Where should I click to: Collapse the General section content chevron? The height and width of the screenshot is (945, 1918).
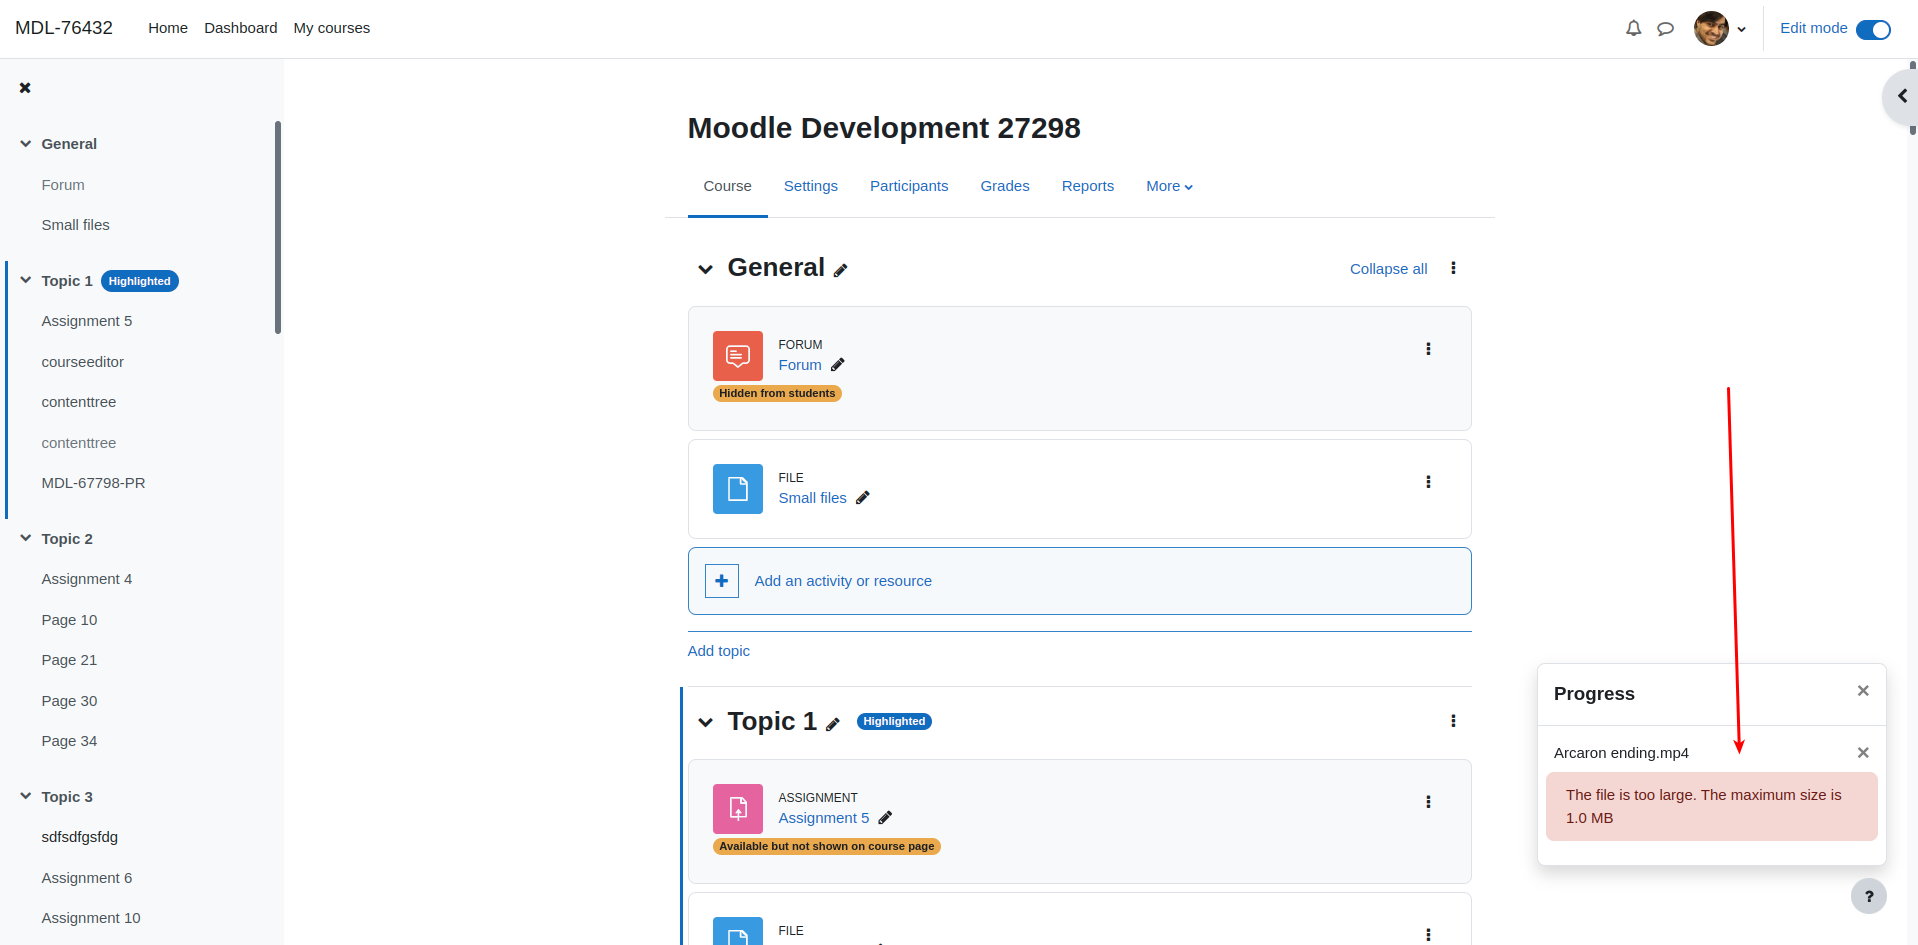[x=706, y=269]
